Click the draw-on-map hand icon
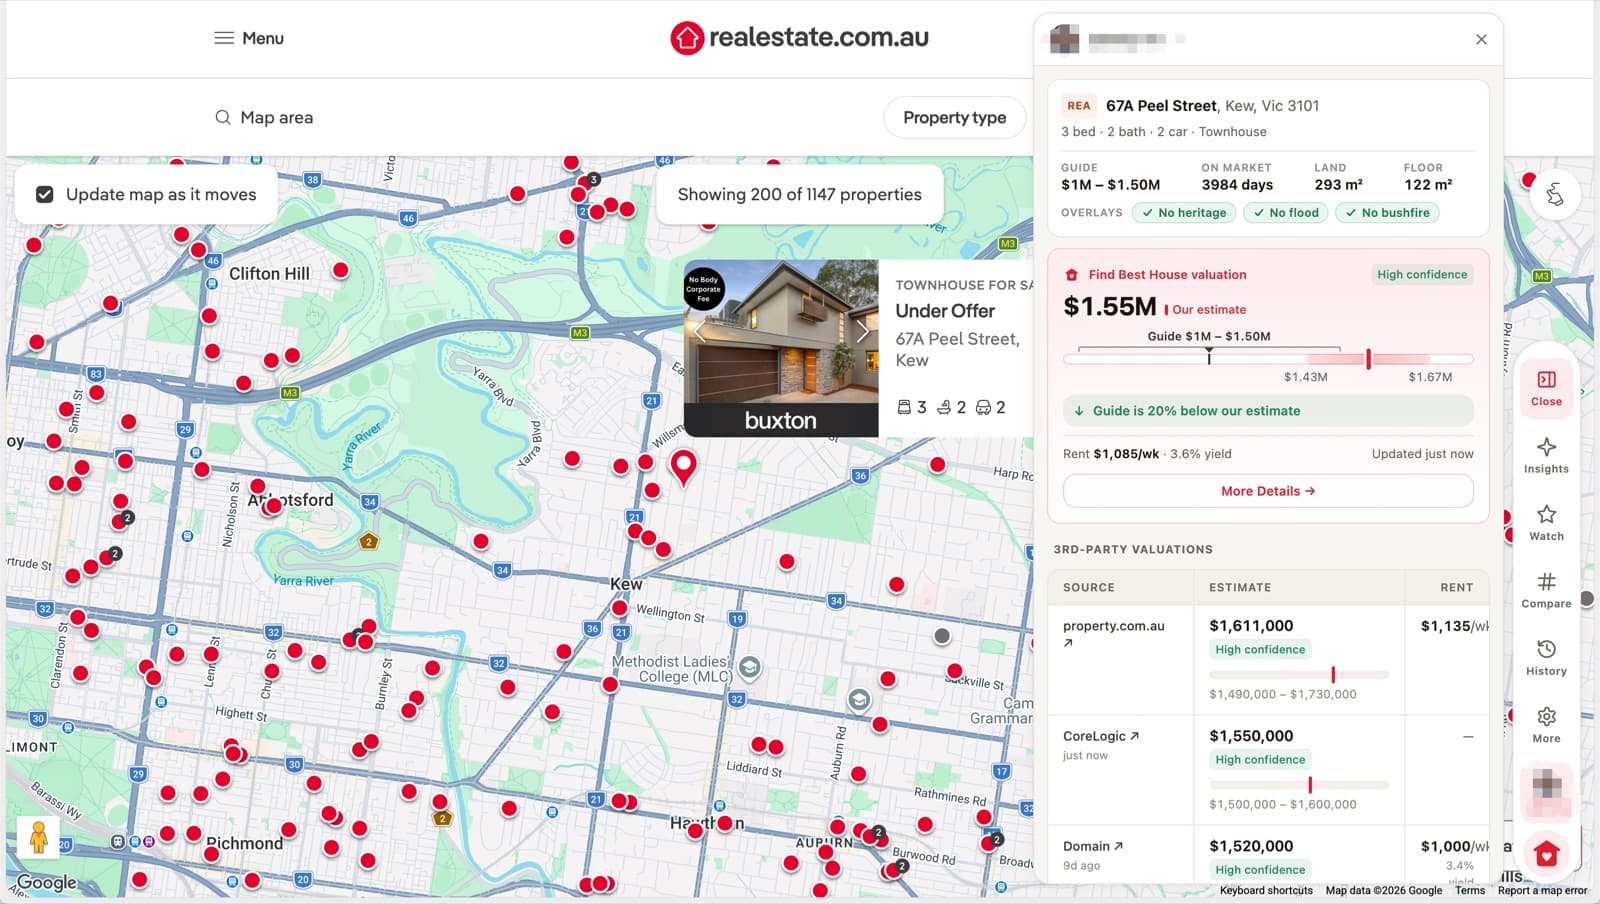Image resolution: width=1600 pixels, height=904 pixels. (x=1554, y=194)
